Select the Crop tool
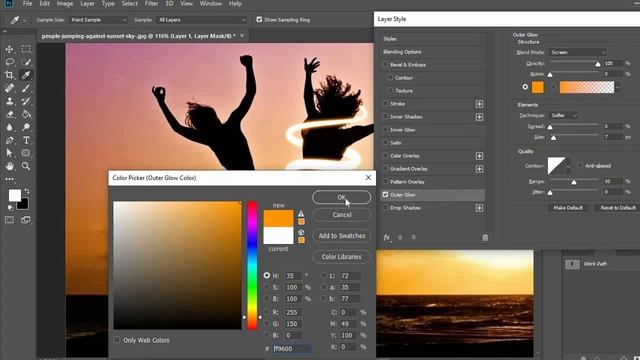The width and height of the screenshot is (640, 360). coord(9,75)
